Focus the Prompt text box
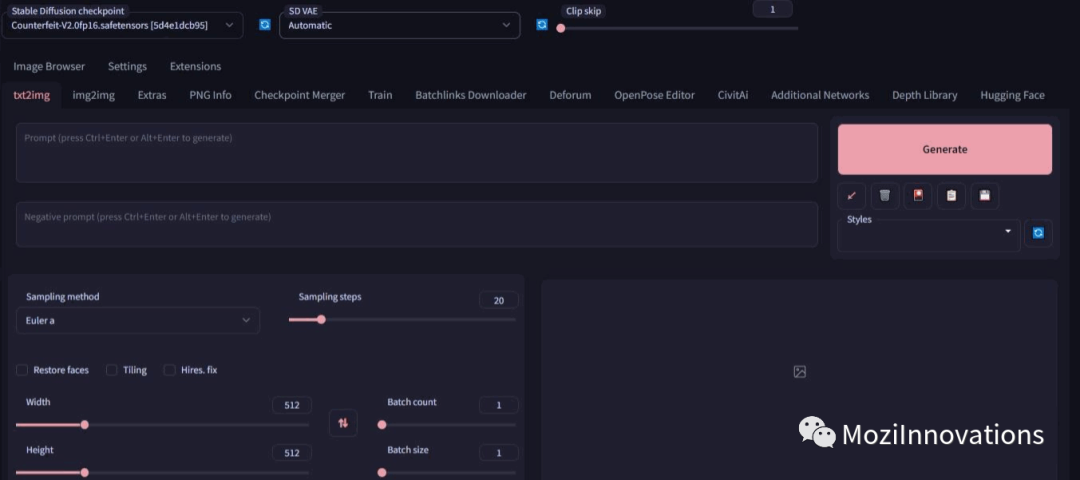 (x=417, y=152)
